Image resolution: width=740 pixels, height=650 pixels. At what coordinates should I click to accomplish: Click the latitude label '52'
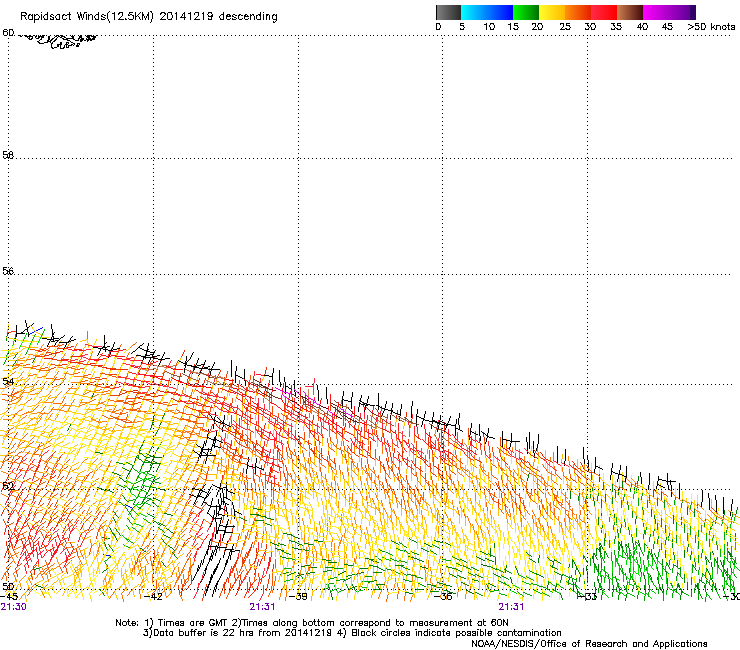(8, 486)
